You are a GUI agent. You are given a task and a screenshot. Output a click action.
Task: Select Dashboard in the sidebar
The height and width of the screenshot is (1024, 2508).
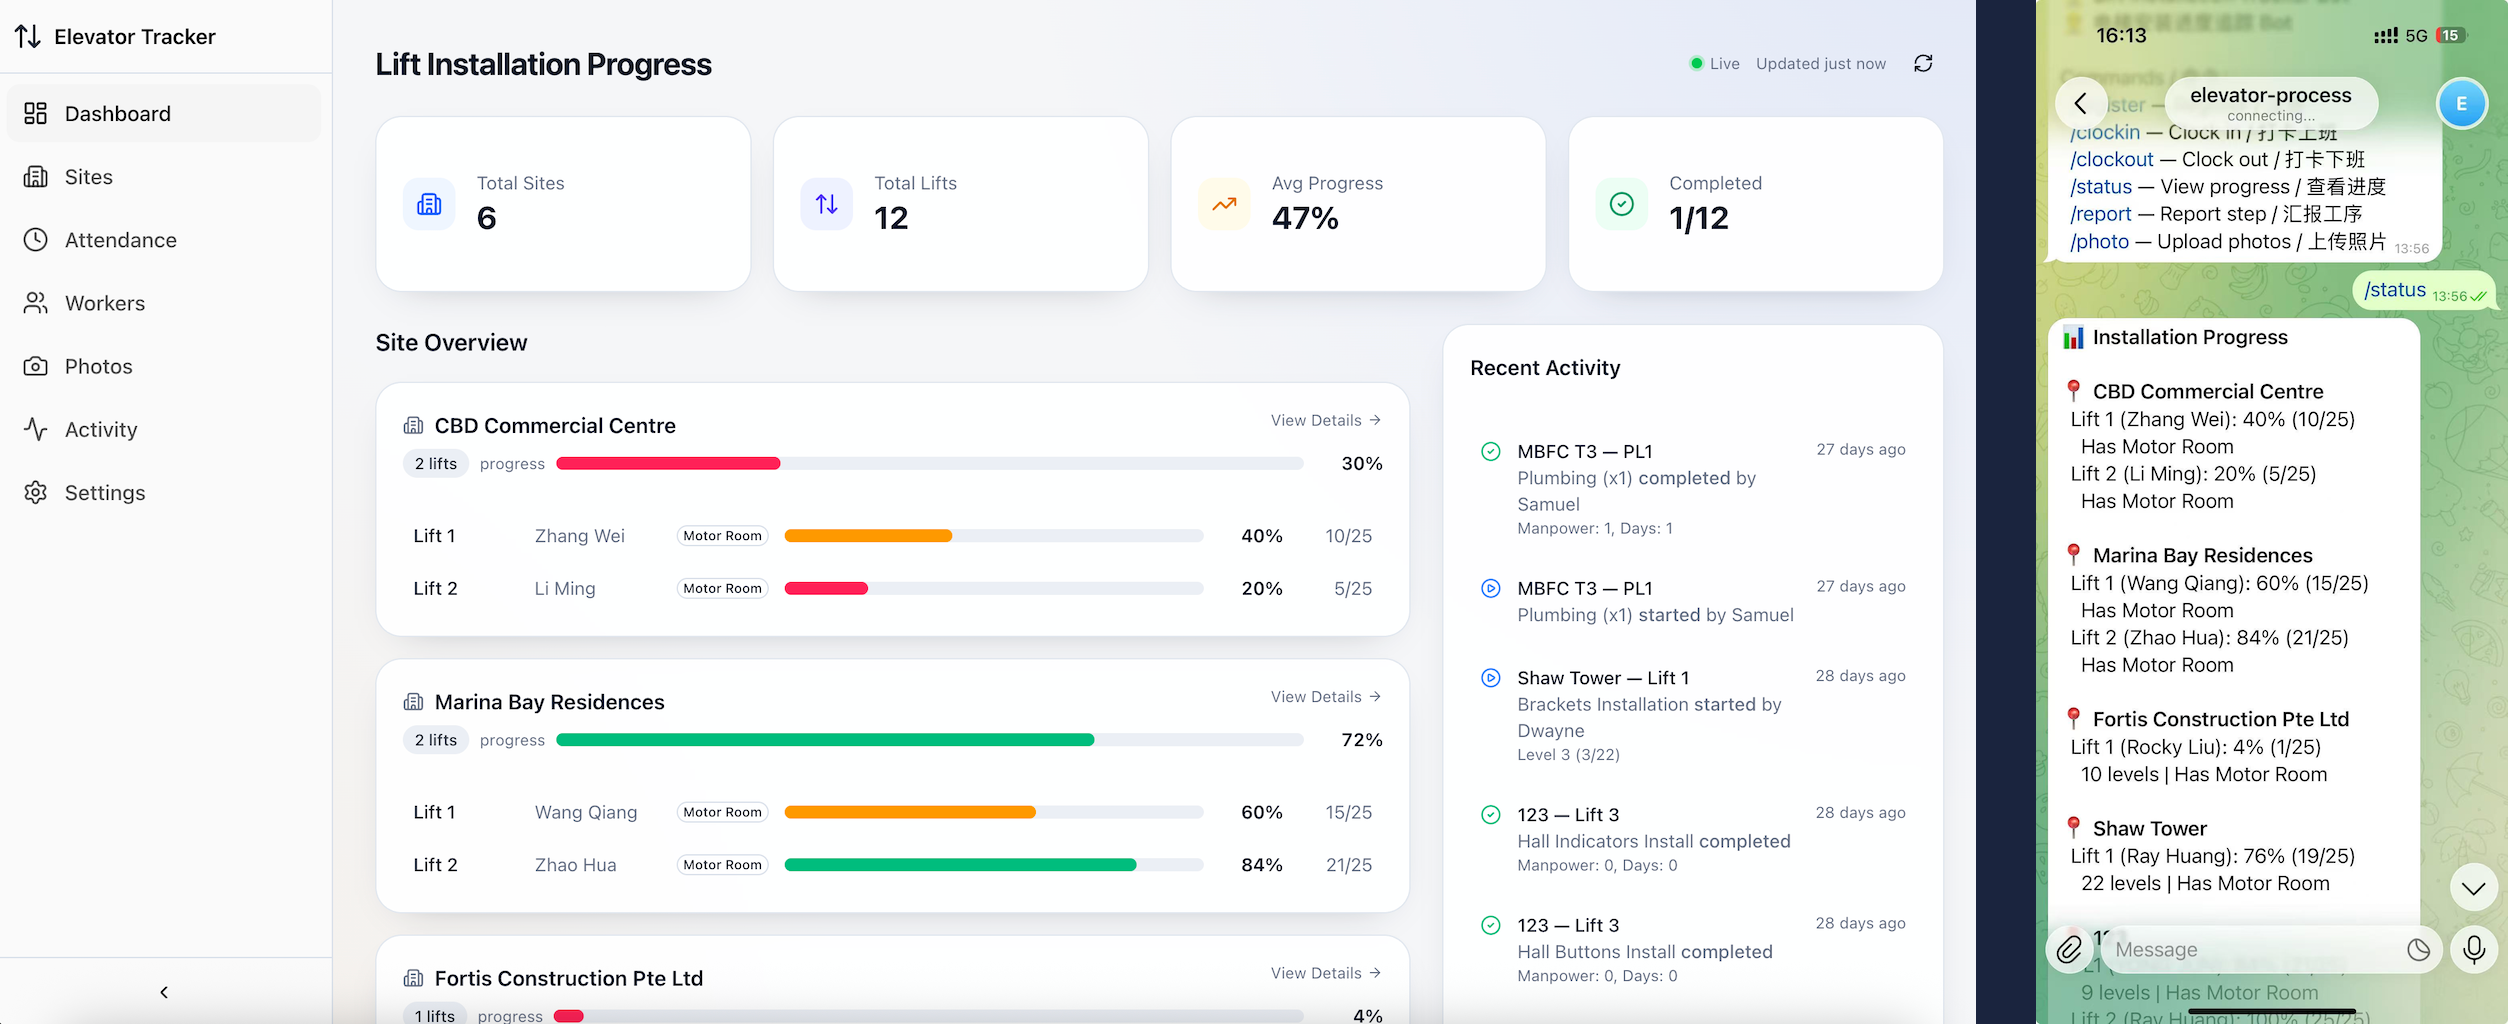(x=117, y=113)
